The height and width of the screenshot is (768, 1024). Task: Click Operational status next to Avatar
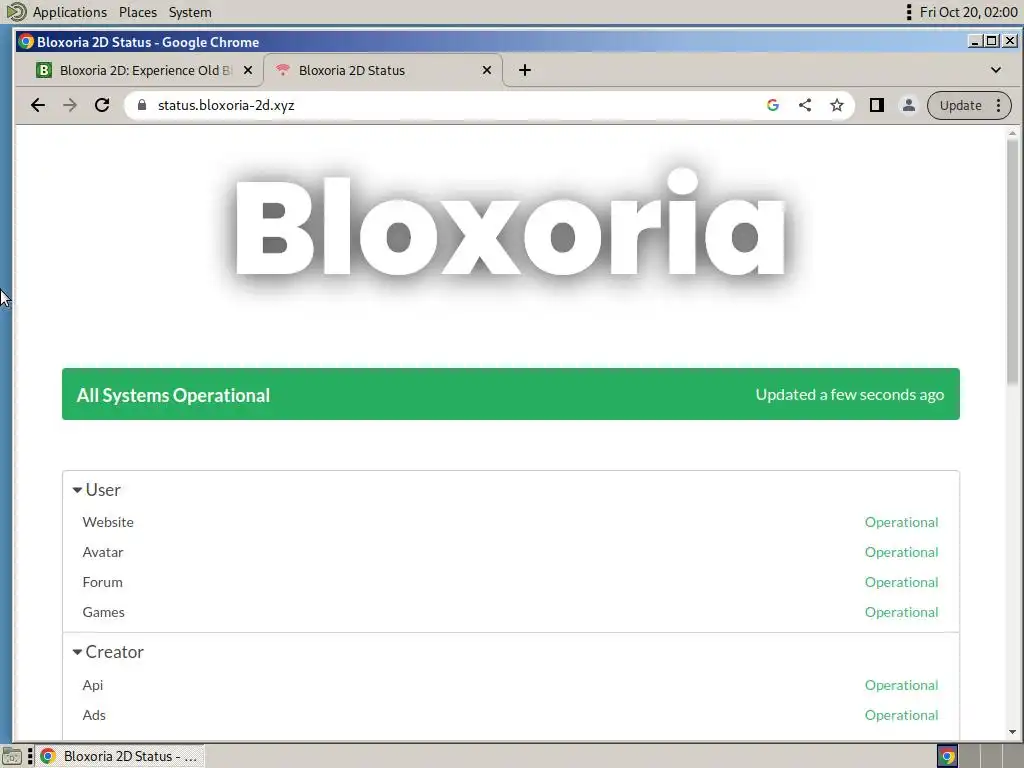[x=901, y=552]
